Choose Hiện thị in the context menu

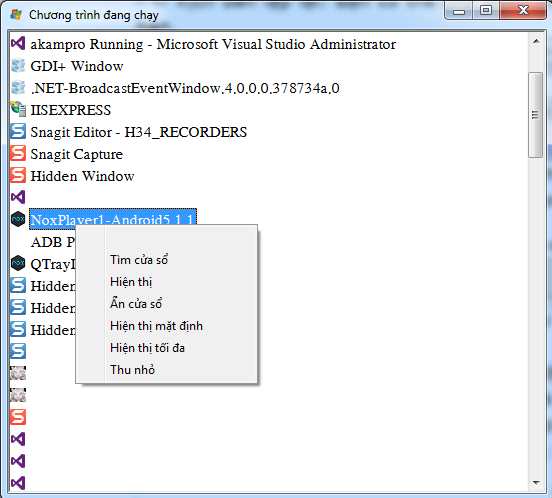131,282
